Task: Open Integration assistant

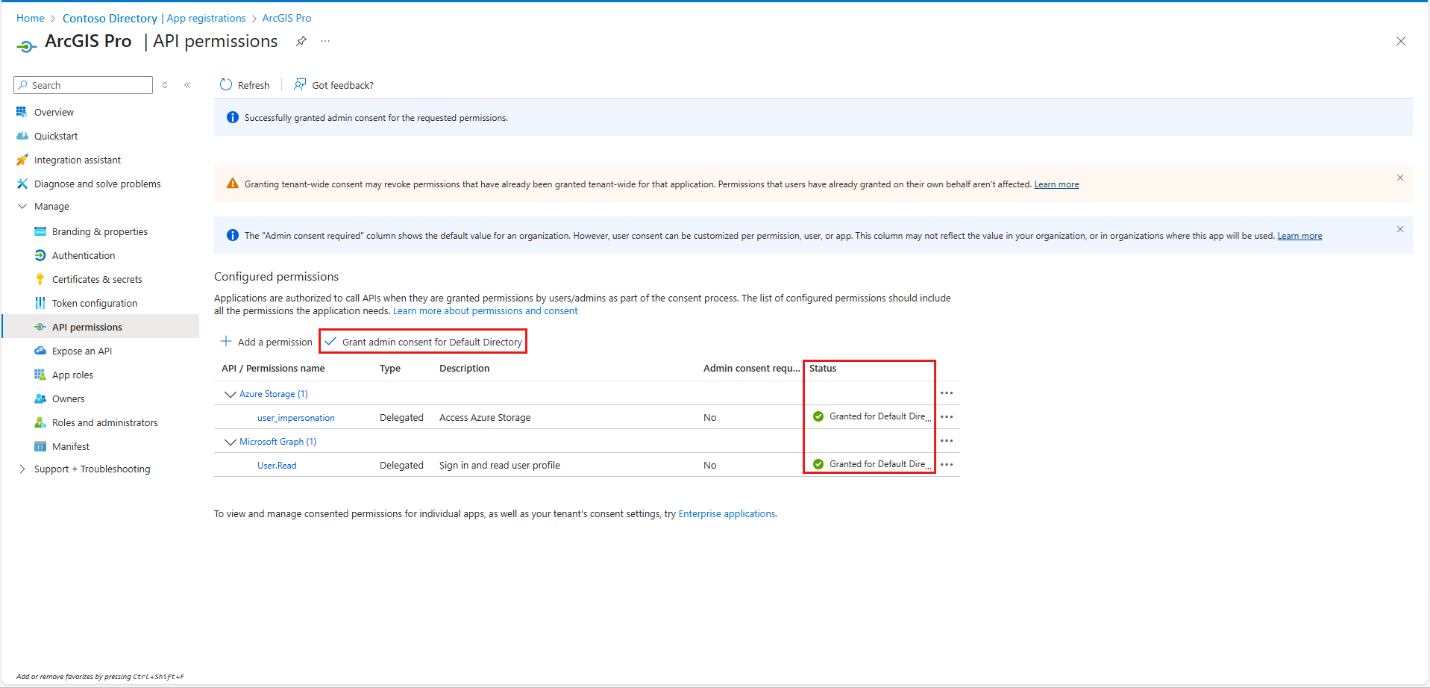Action: (x=77, y=160)
